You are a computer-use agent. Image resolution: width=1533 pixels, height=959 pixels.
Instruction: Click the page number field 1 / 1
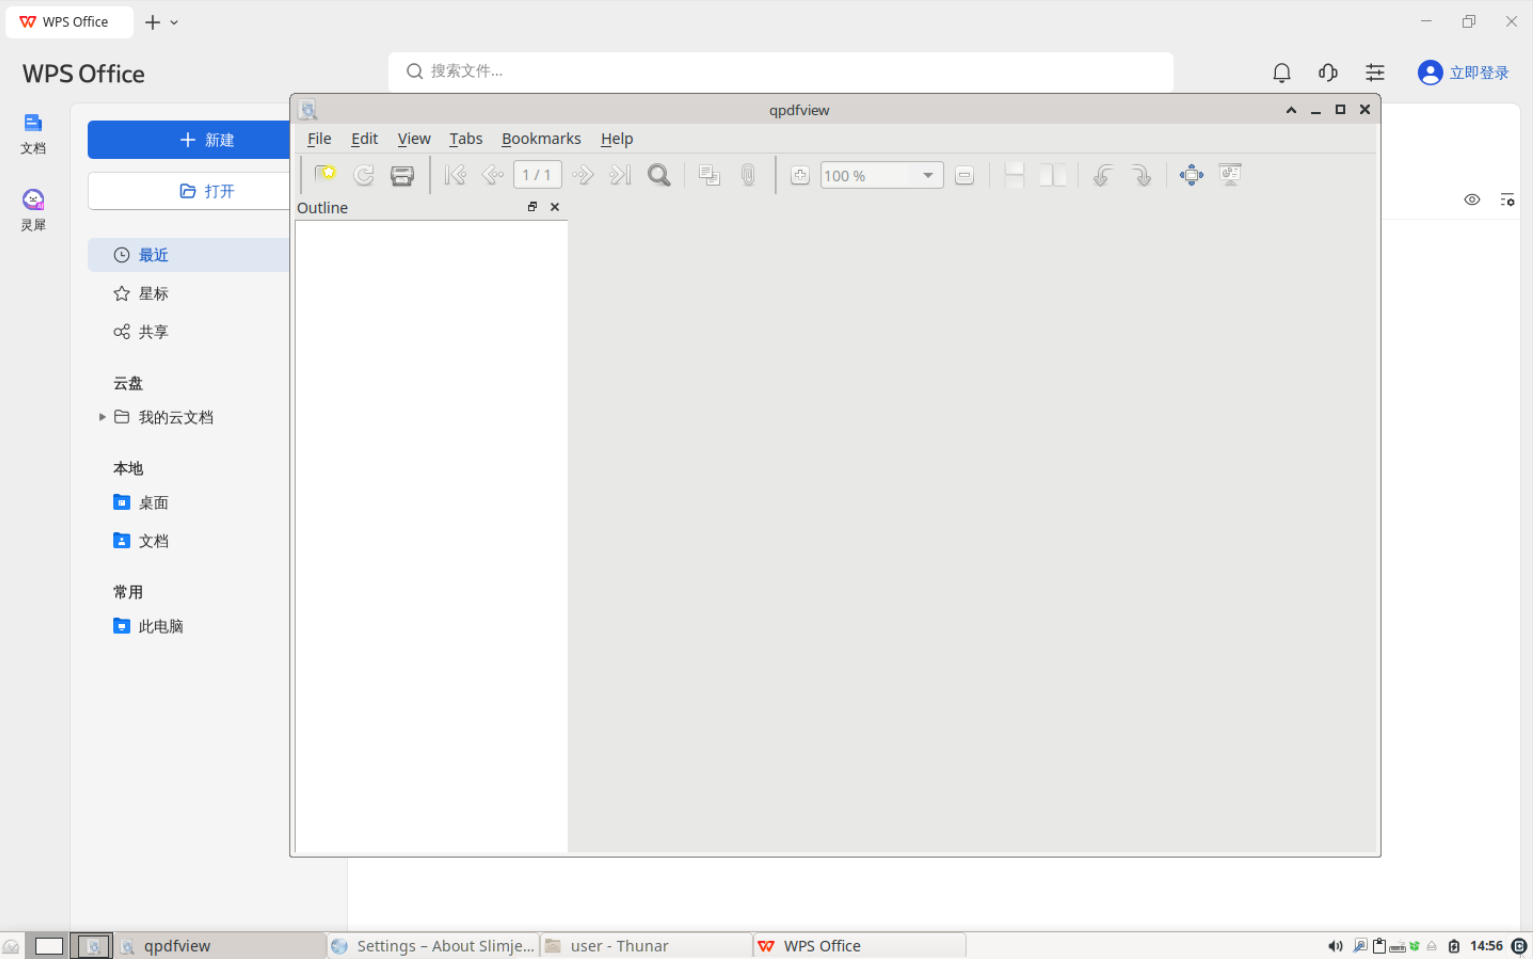click(x=537, y=175)
